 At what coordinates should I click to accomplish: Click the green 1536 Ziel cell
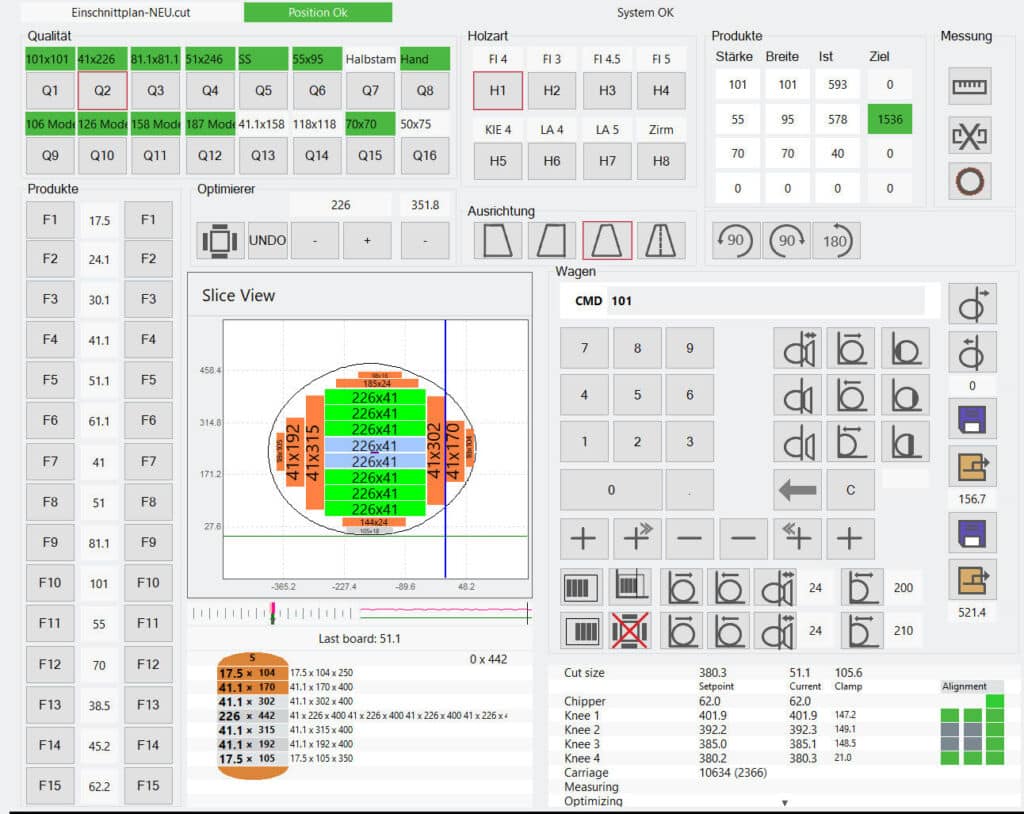click(888, 119)
